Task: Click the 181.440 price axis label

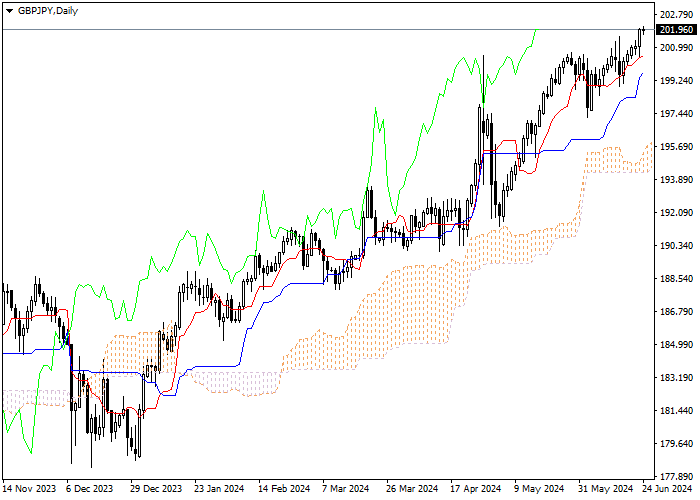Action: tap(676, 411)
